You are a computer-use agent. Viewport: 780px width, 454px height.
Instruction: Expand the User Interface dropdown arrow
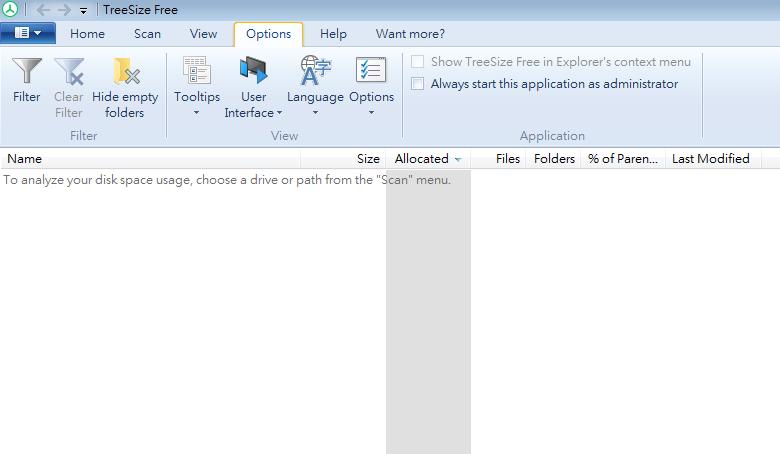tap(279, 113)
